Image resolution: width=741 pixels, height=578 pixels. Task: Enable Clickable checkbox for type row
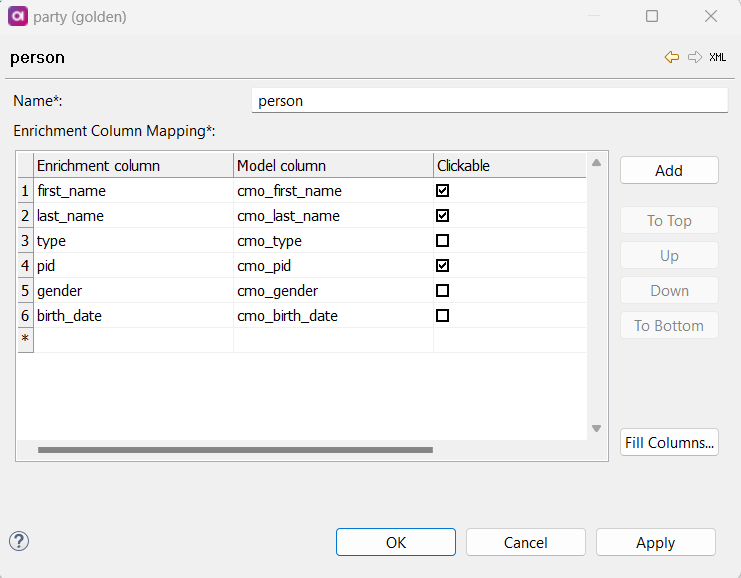[x=443, y=240]
